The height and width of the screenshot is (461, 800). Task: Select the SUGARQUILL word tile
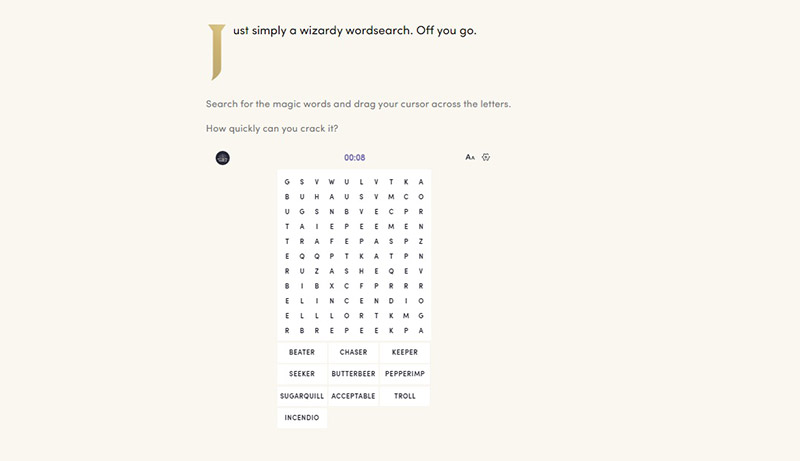click(x=302, y=396)
